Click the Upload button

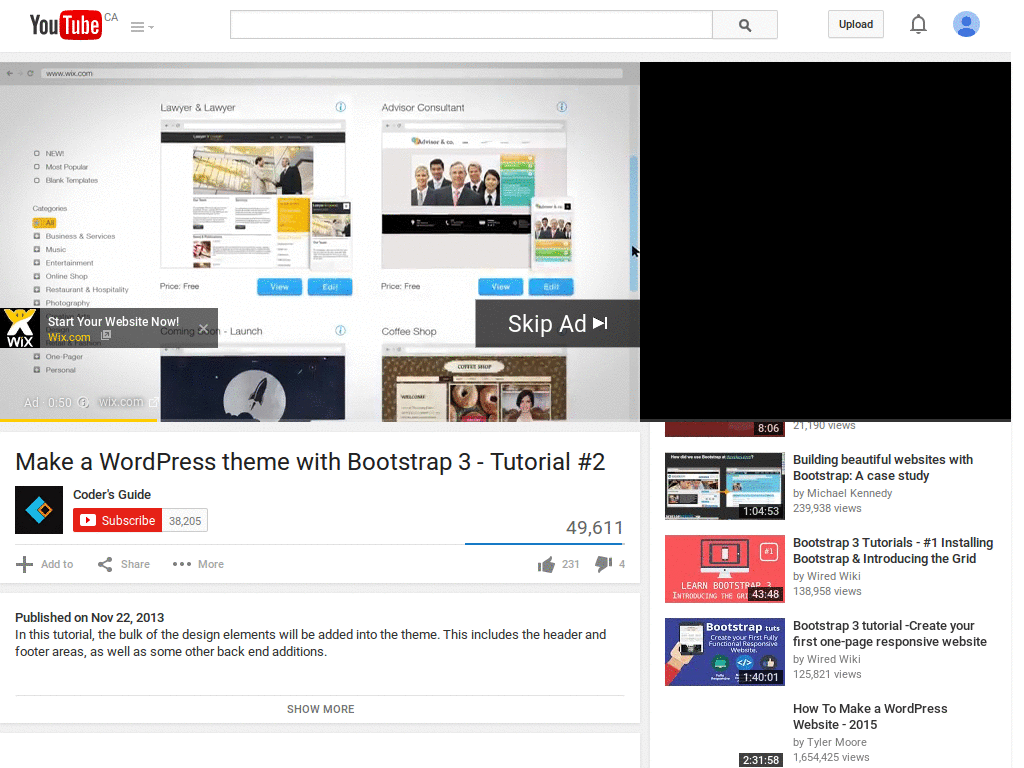(x=856, y=24)
